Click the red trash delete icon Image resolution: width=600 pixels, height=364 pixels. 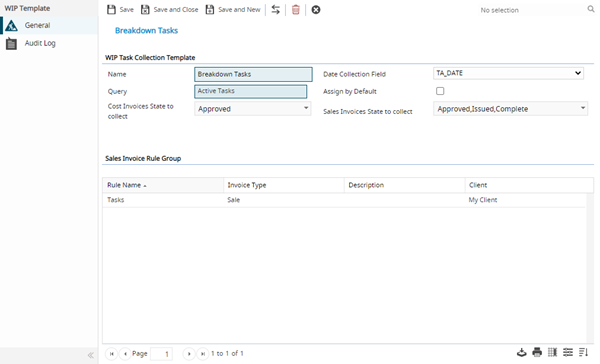pos(296,10)
